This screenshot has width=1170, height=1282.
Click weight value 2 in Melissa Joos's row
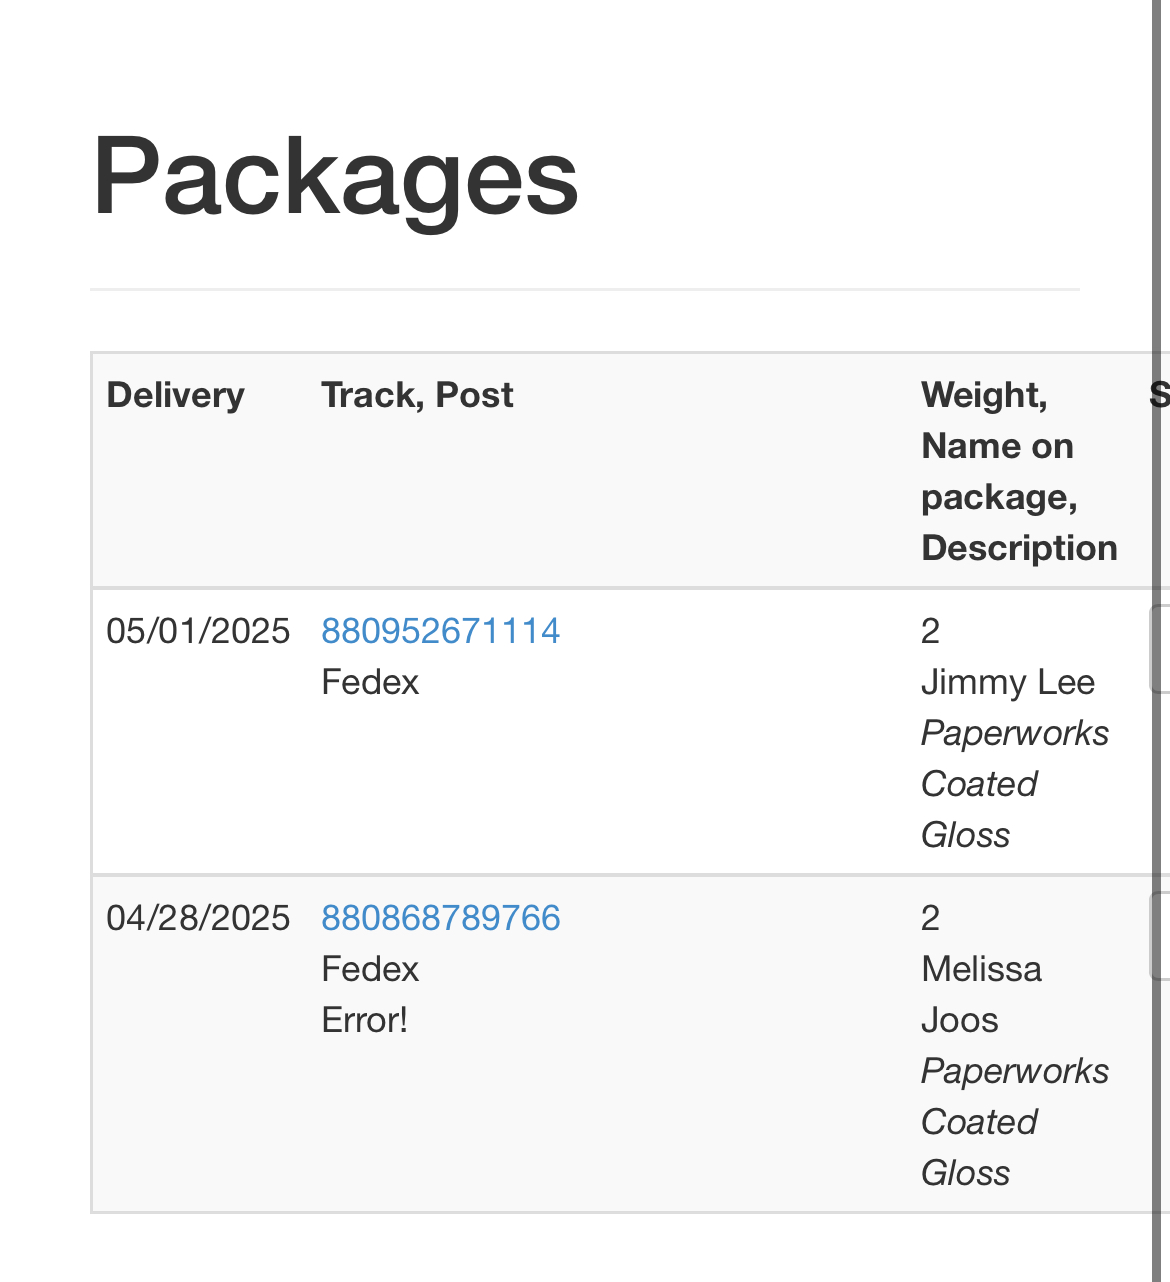click(x=930, y=918)
